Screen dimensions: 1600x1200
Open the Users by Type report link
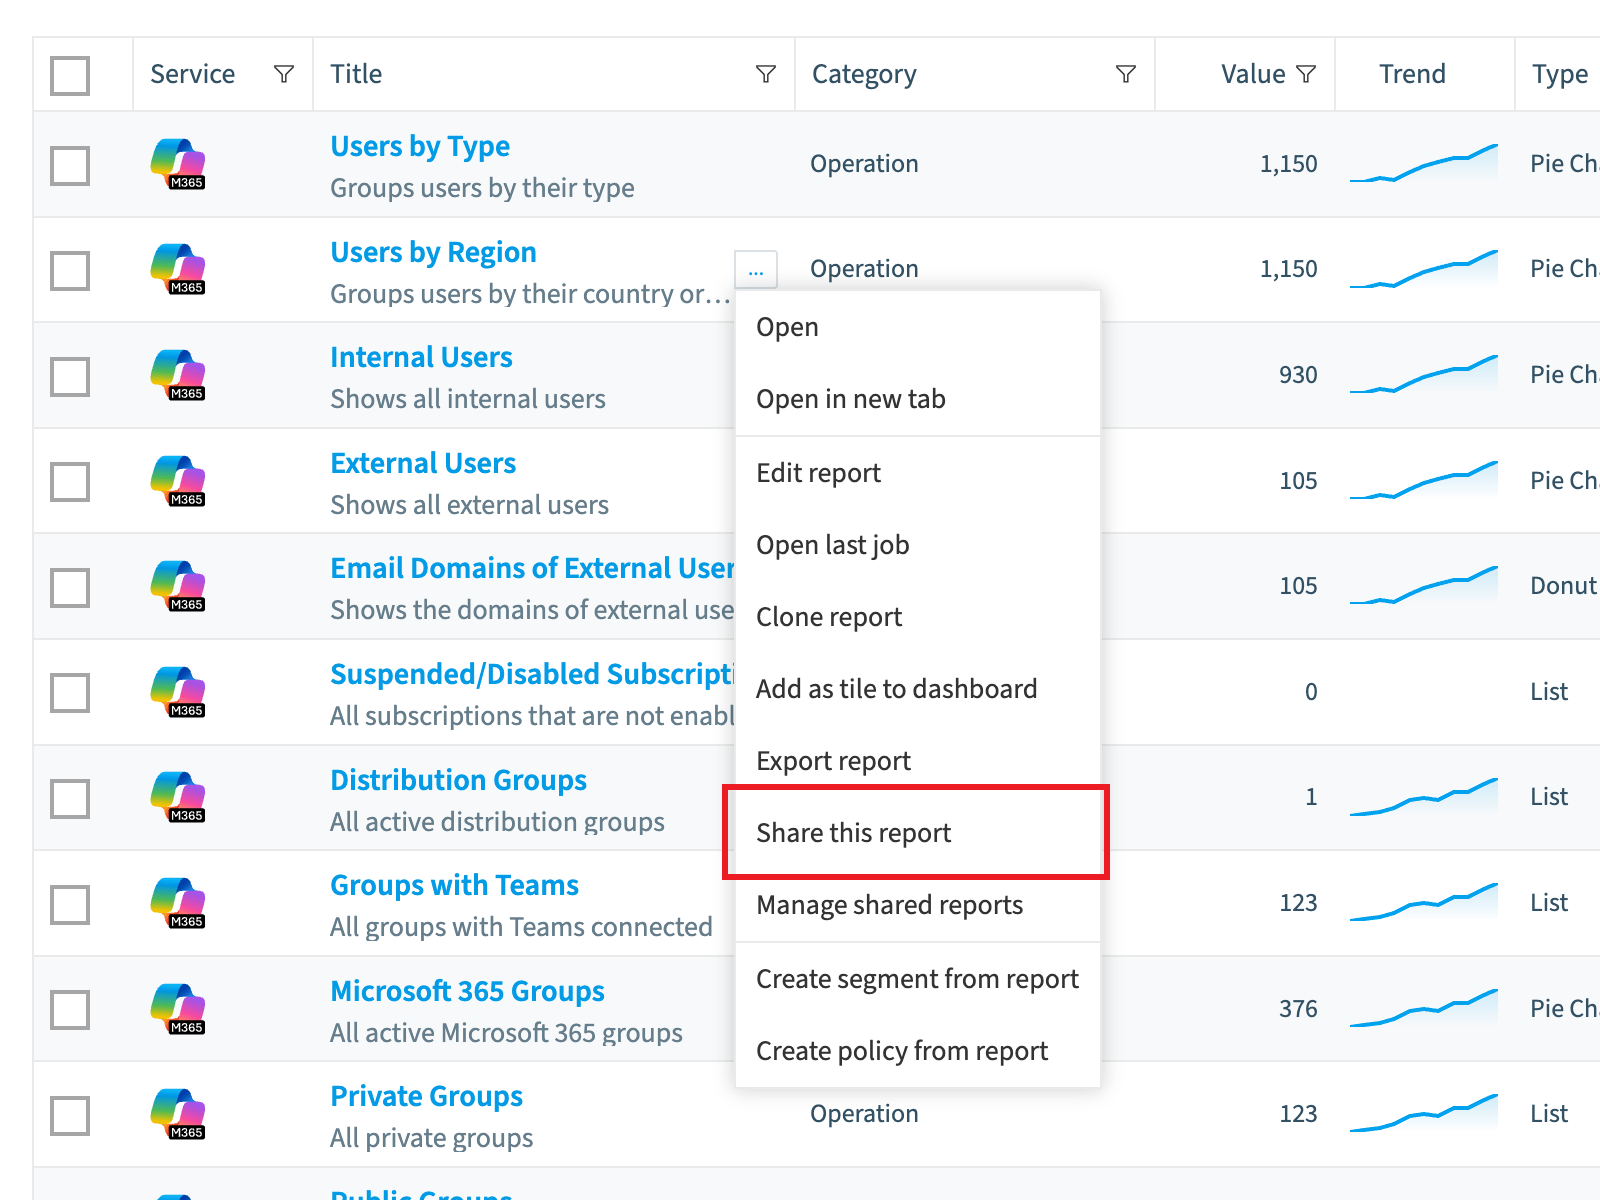(420, 147)
